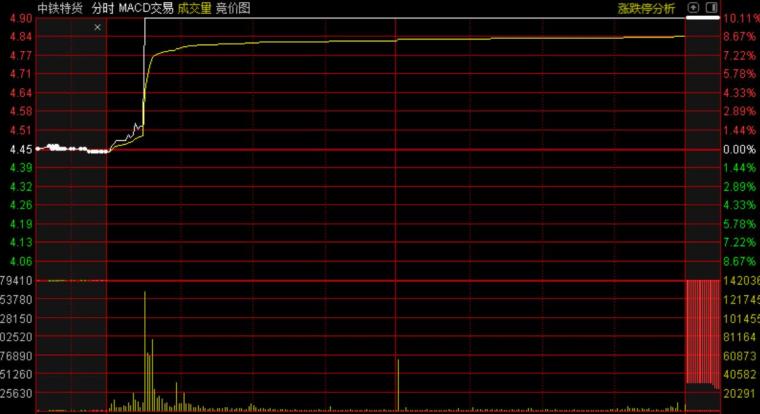The height and width of the screenshot is (414, 760).
Task: Click the 8.67% red percentage label near the top
Action: pyautogui.click(x=739, y=37)
